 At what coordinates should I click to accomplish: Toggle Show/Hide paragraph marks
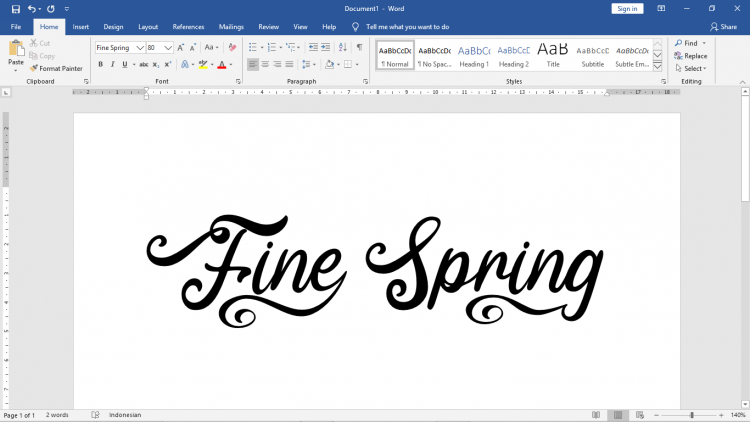[359, 47]
